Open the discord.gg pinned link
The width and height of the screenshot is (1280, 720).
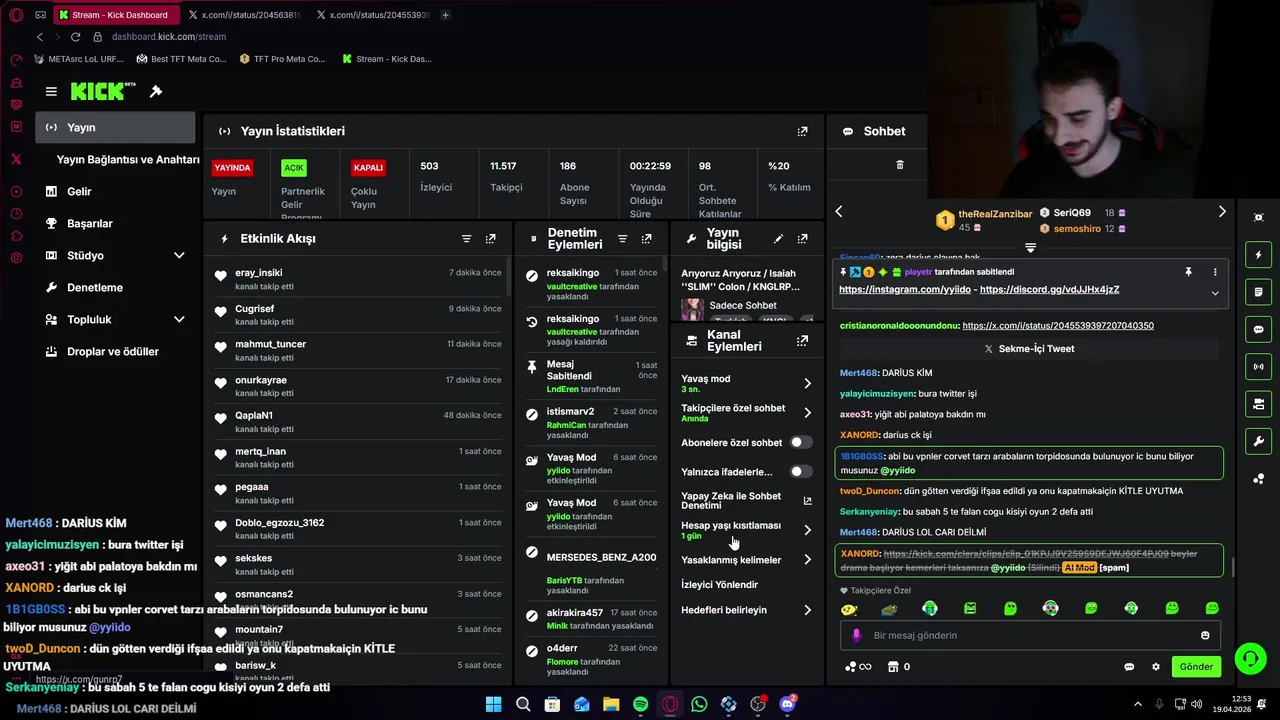pos(1050,289)
